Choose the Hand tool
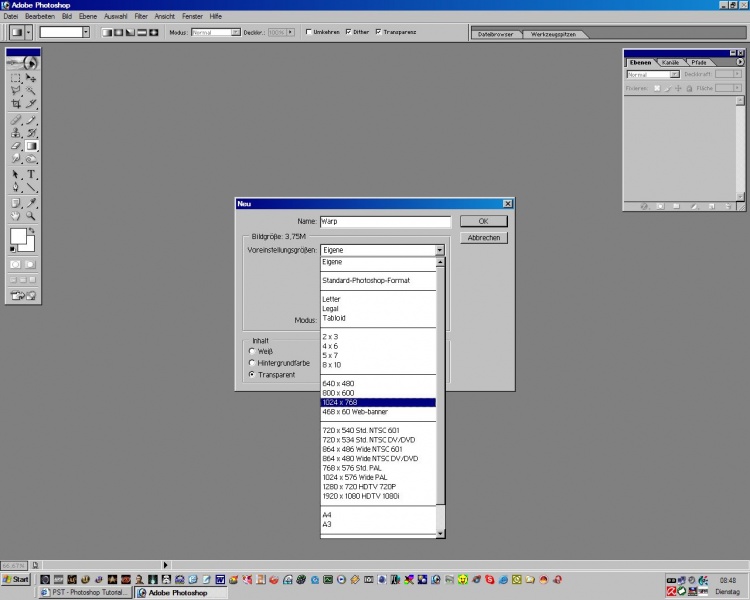Screen dimensions: 750x600 (15, 216)
